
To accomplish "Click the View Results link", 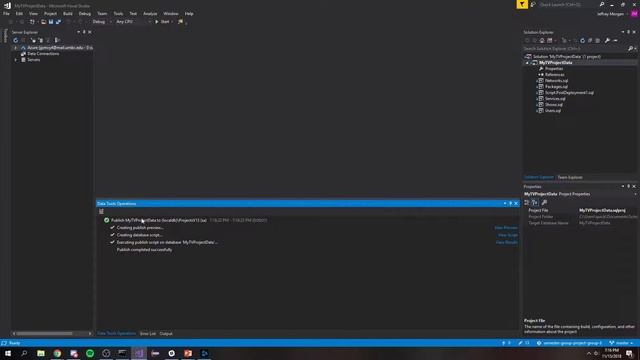I will coord(507,242).
